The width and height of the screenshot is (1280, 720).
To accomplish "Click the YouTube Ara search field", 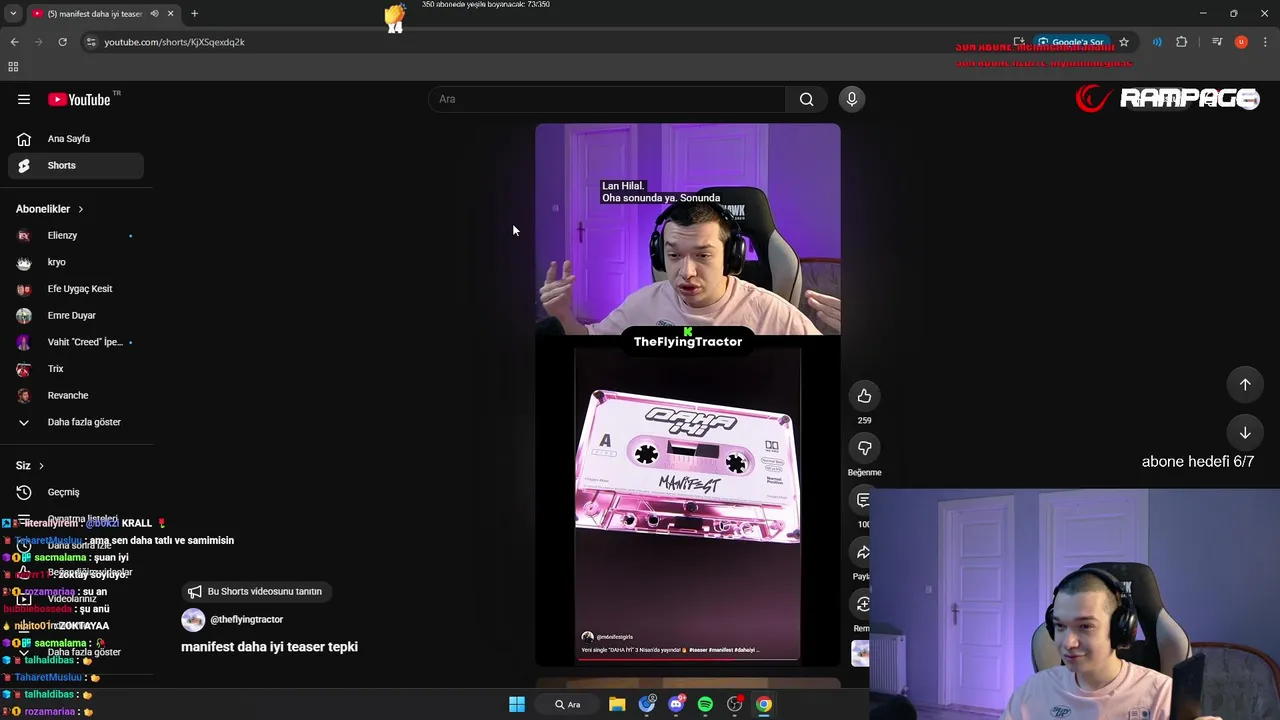I will tap(607, 99).
